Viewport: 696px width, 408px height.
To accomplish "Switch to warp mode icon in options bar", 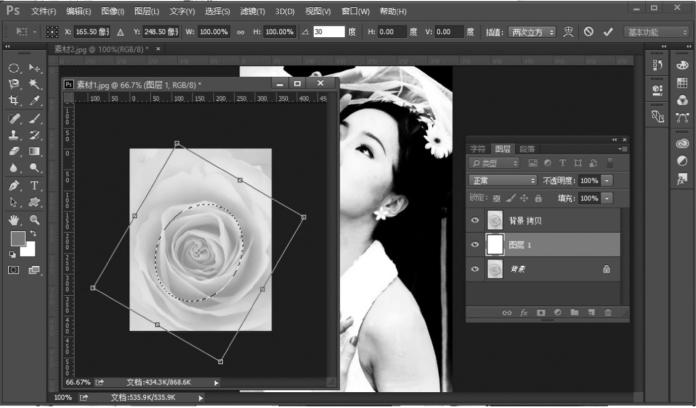I will [568, 31].
